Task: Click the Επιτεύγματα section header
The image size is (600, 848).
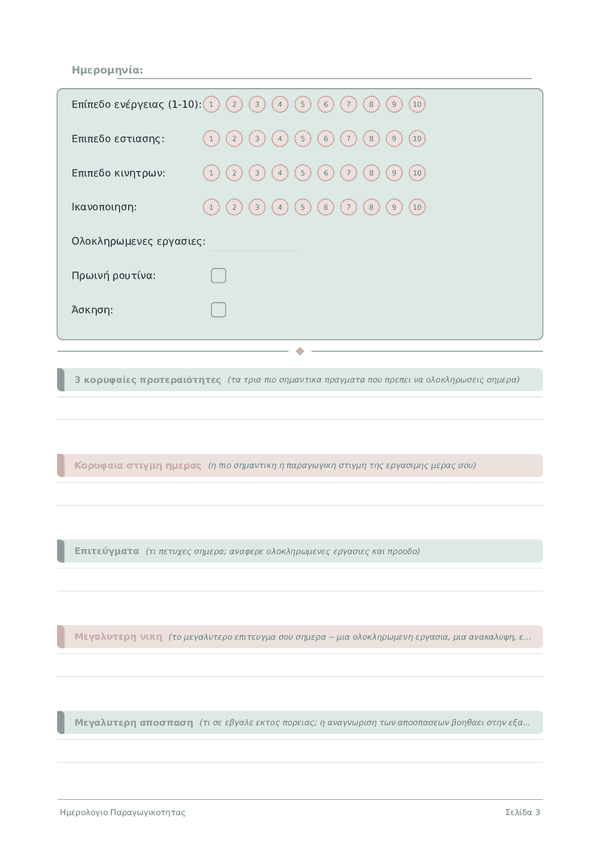Action: click(300, 551)
